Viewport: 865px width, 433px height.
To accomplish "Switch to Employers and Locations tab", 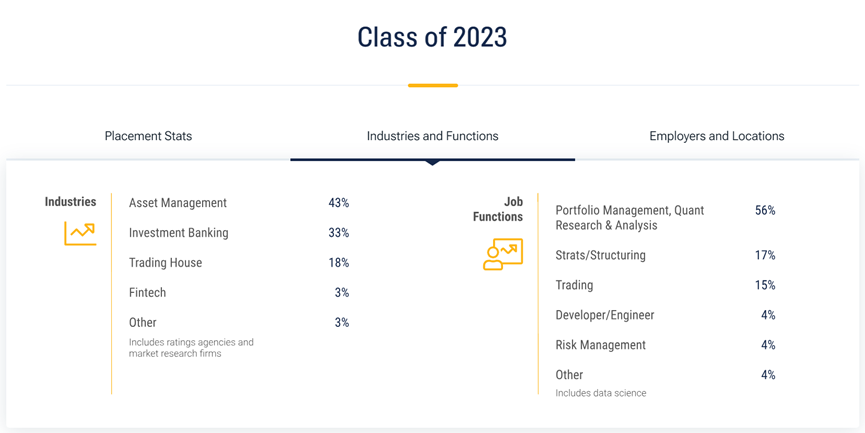I will pyautogui.click(x=717, y=136).
